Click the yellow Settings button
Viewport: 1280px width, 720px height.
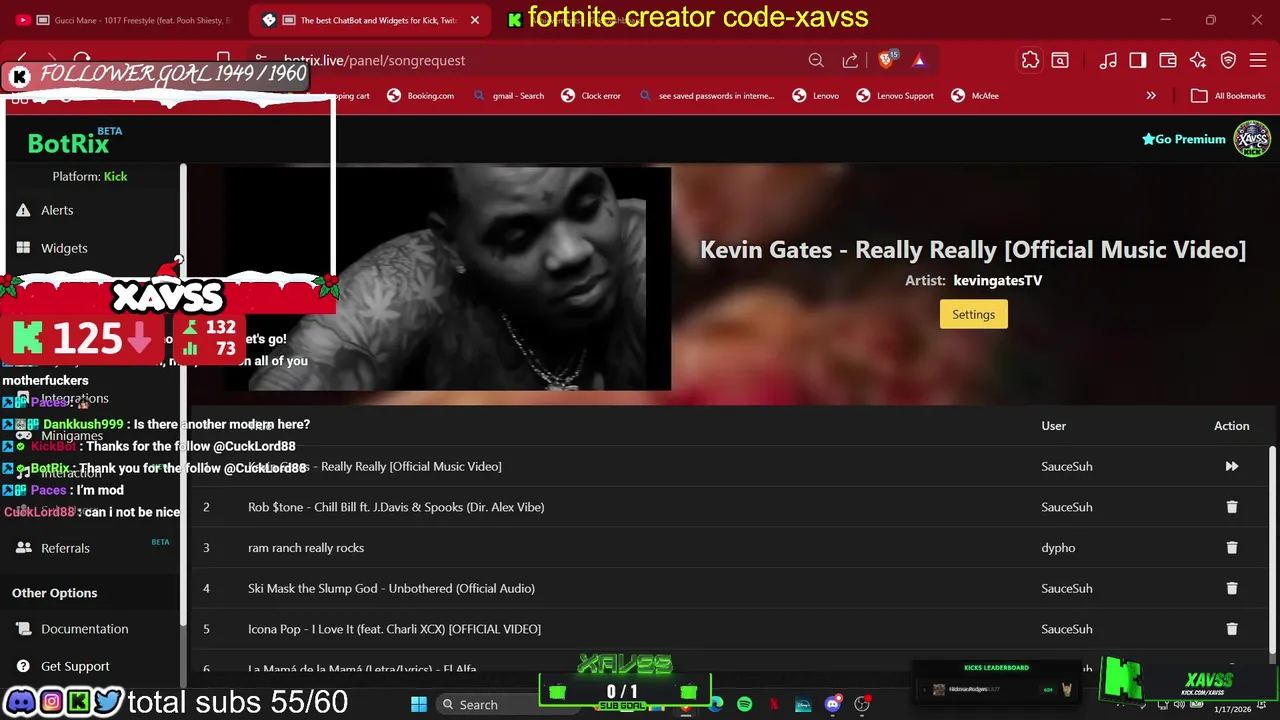tap(973, 314)
